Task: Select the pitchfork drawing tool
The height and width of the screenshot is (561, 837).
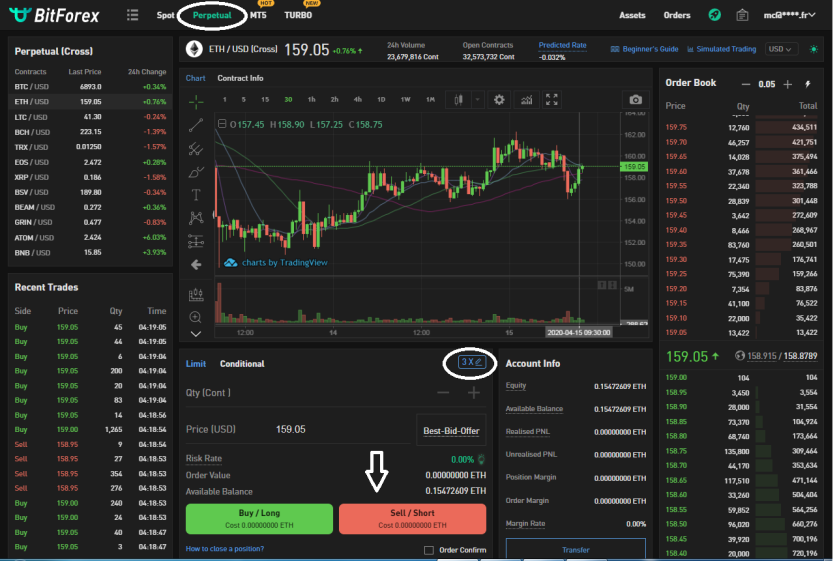Action: tap(196, 149)
